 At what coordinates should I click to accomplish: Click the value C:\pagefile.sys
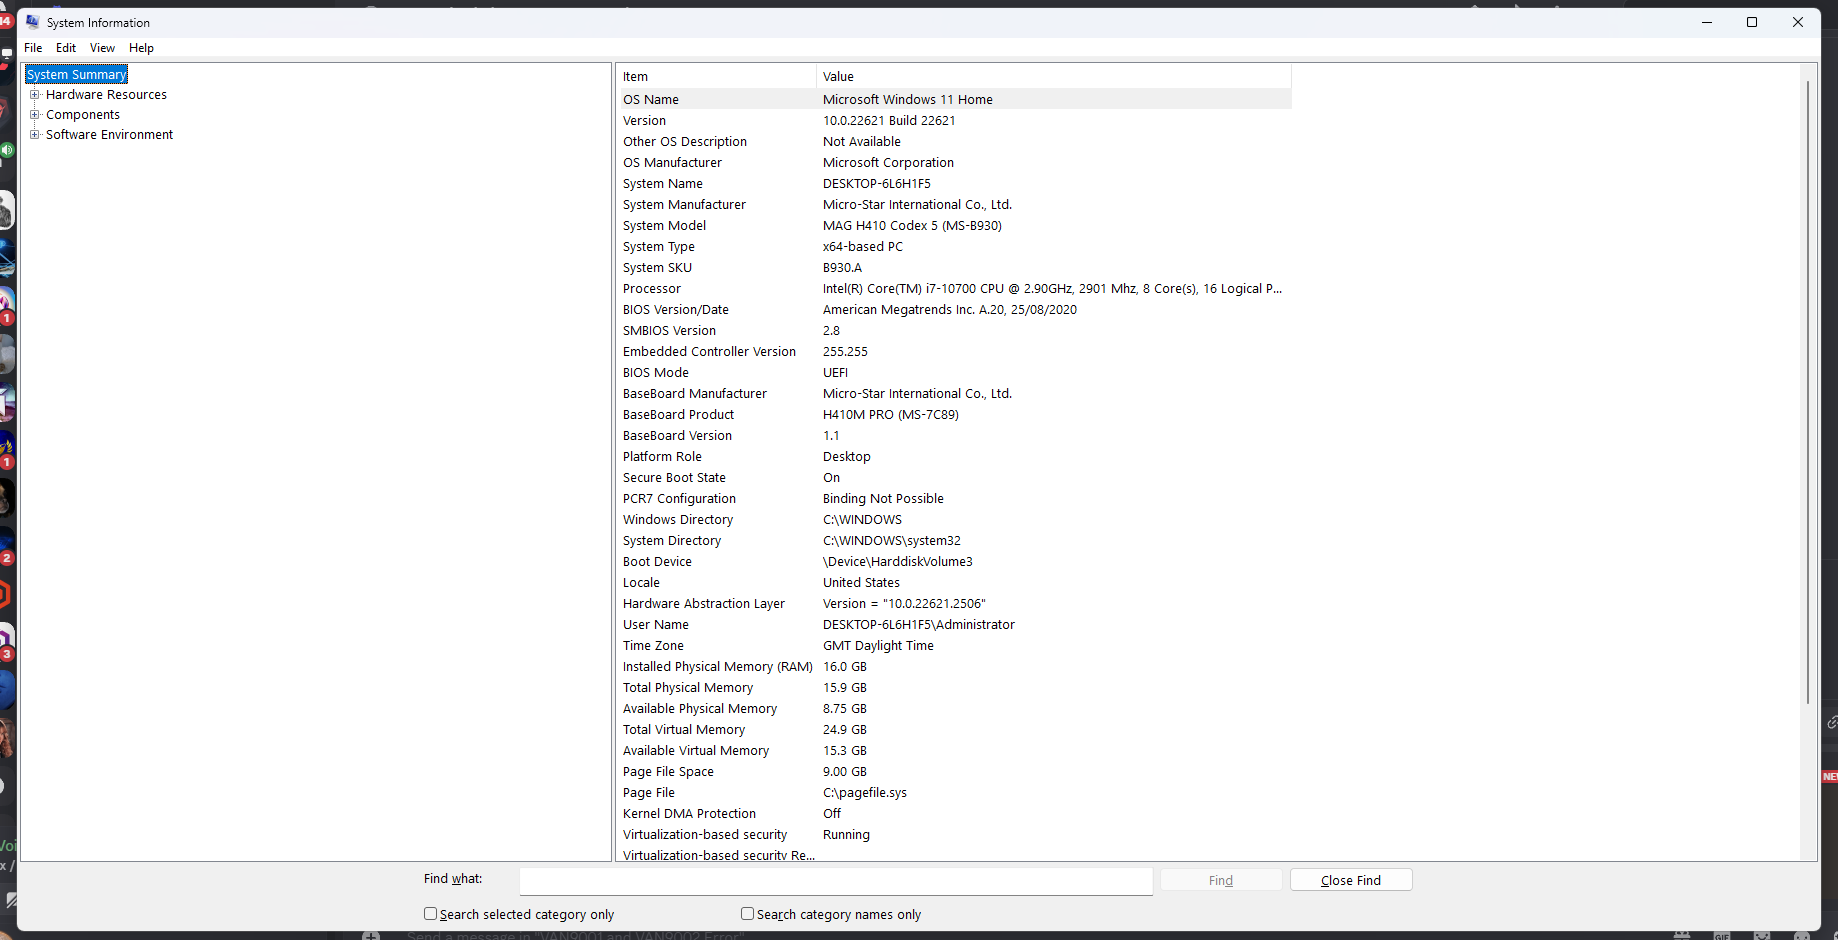click(x=865, y=793)
